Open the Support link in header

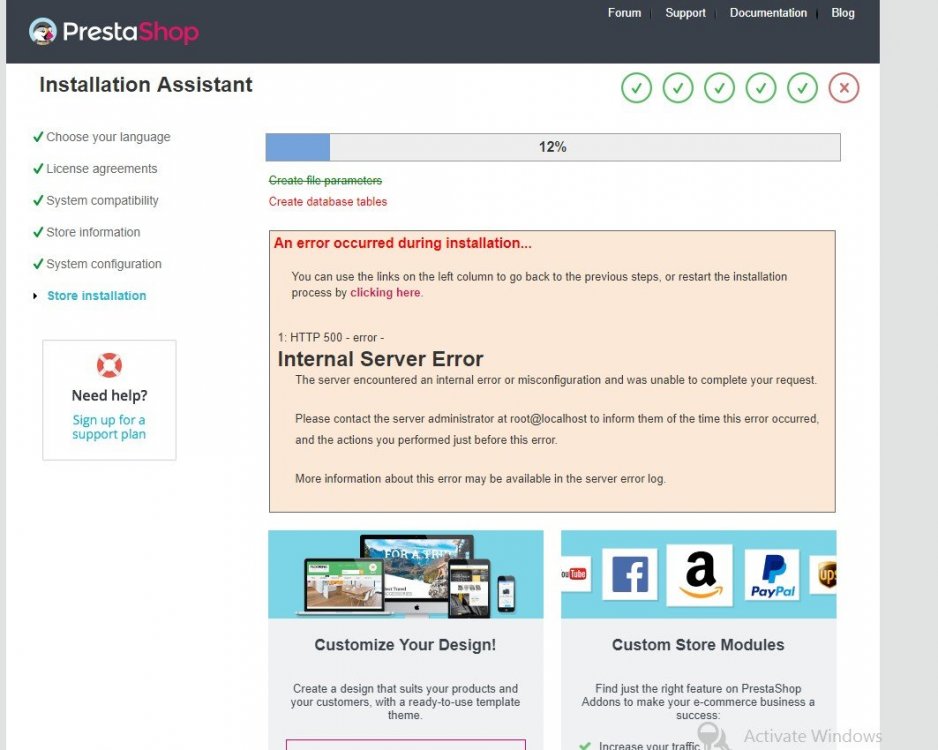tap(685, 13)
